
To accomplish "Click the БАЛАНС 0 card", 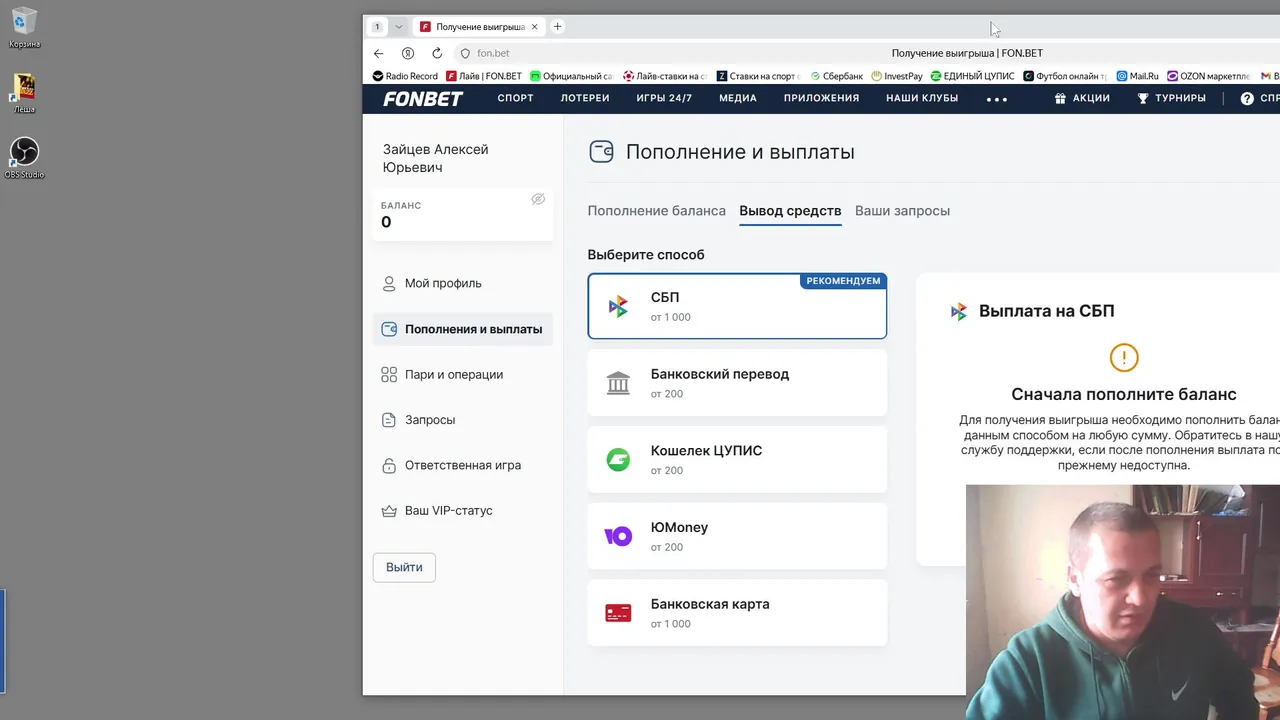I will tap(463, 215).
